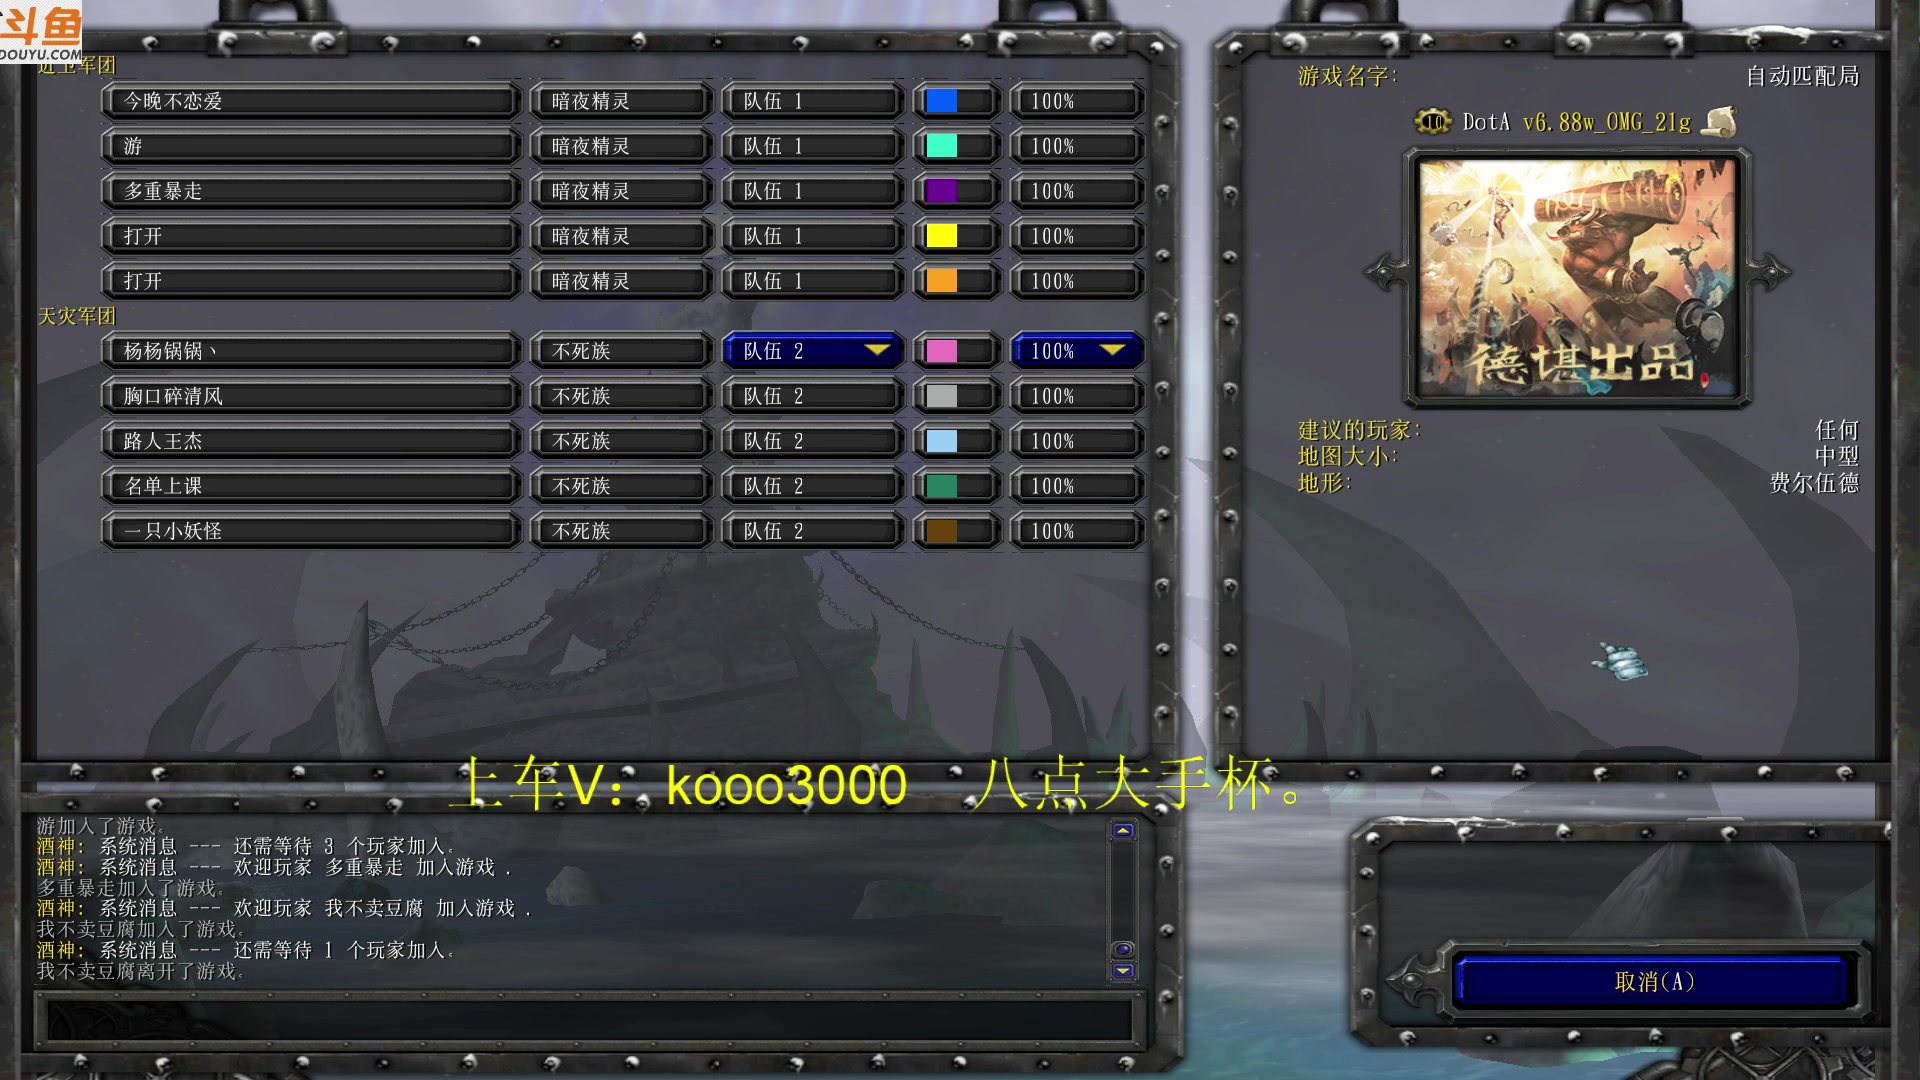Screen dimensions: 1920x1080
Task: Open the 不死族 race selector for 杨杨锅锅
Action: [x=620, y=351]
